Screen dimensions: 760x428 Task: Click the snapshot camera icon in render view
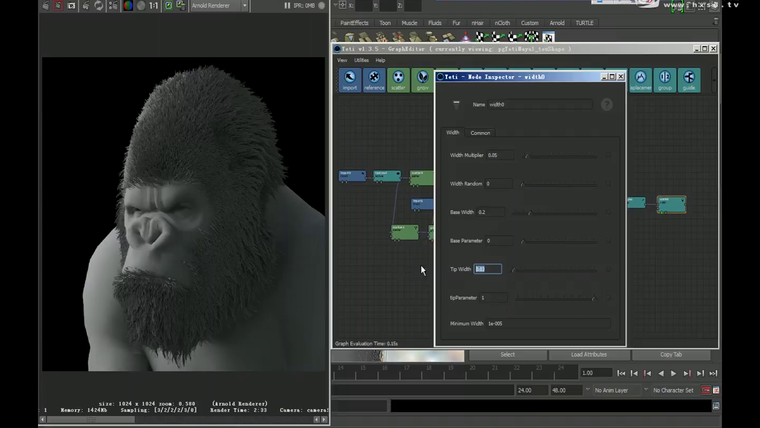71,5
